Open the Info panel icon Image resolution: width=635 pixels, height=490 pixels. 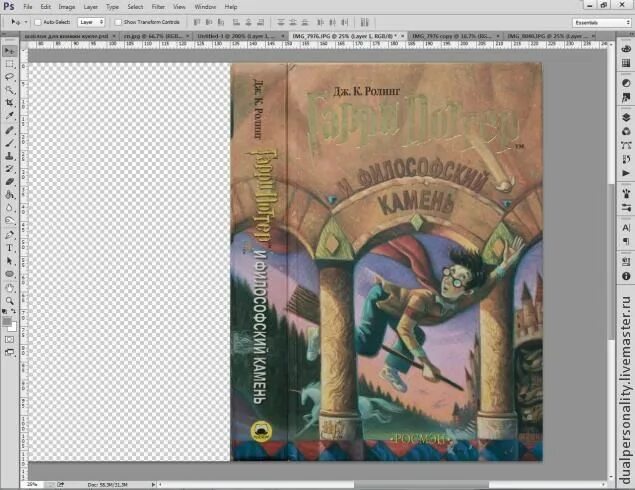click(x=626, y=276)
